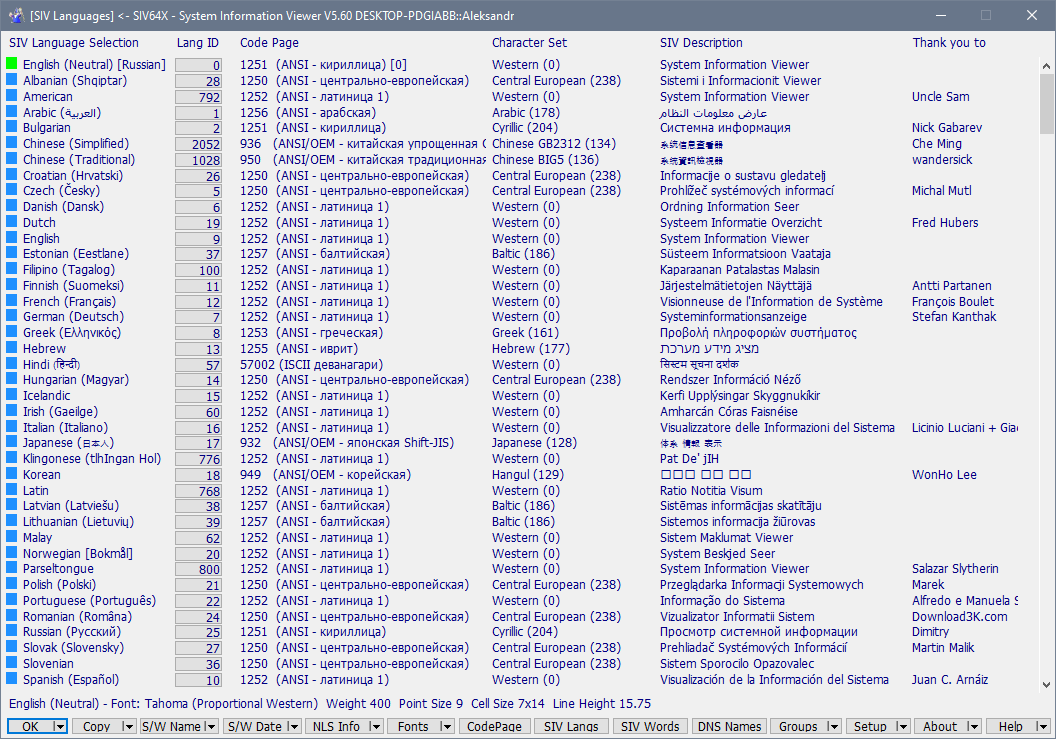Select the blue square beside Albanian (Shqiptar)
1056x739 pixels.
[11, 79]
